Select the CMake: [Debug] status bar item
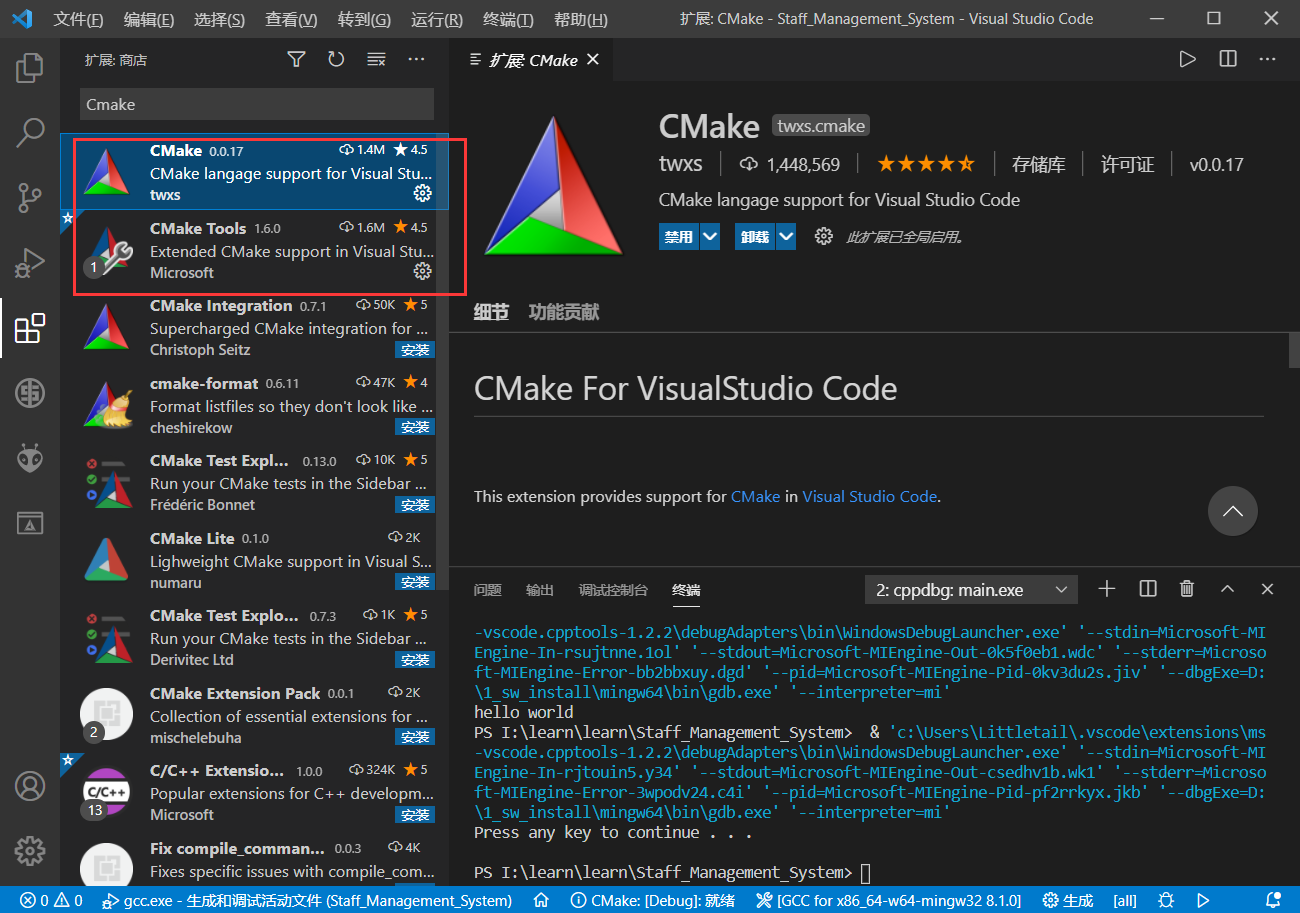 pyautogui.click(x=653, y=900)
